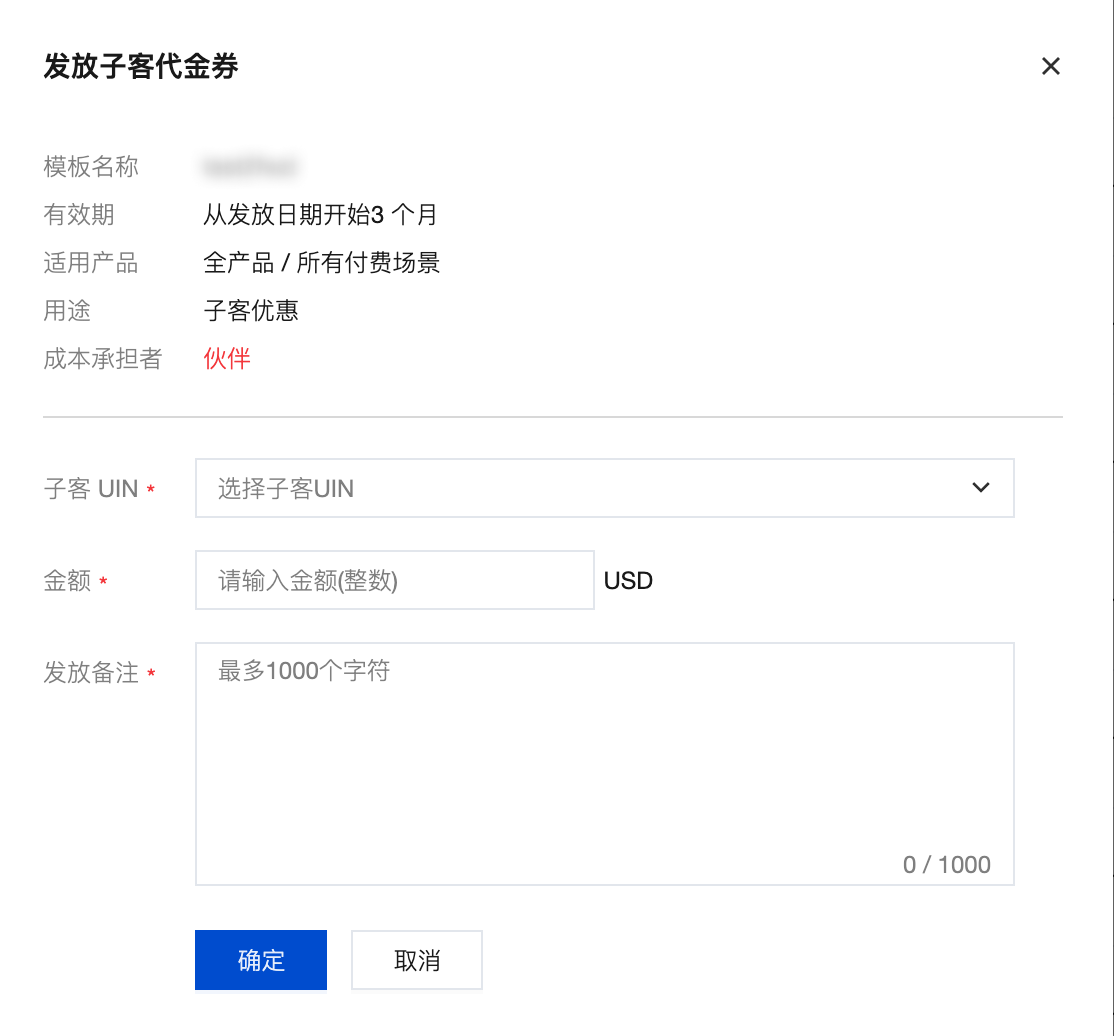This screenshot has height=1036, width=1114.
Task: Cancel using the 取消 button
Action: (x=417, y=960)
